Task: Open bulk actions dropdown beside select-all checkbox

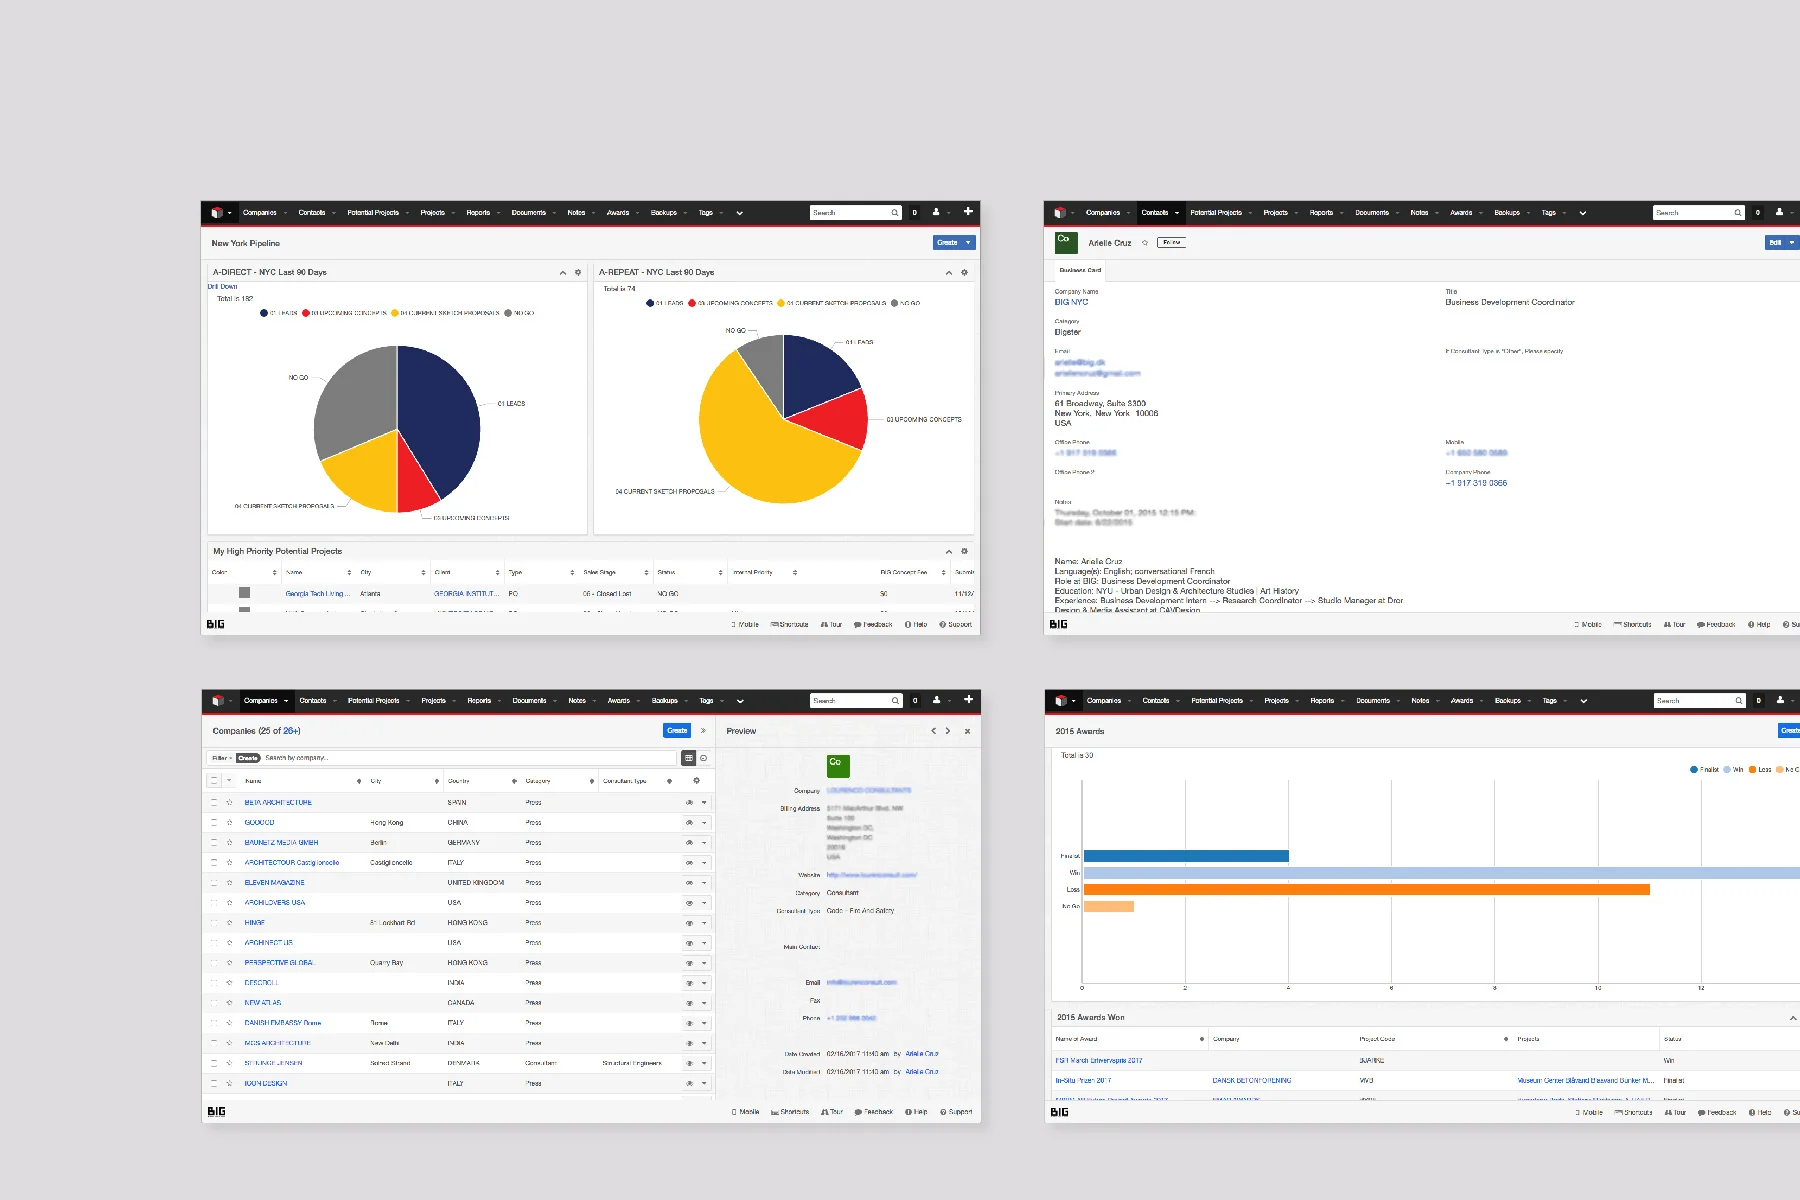Action: click(x=229, y=781)
